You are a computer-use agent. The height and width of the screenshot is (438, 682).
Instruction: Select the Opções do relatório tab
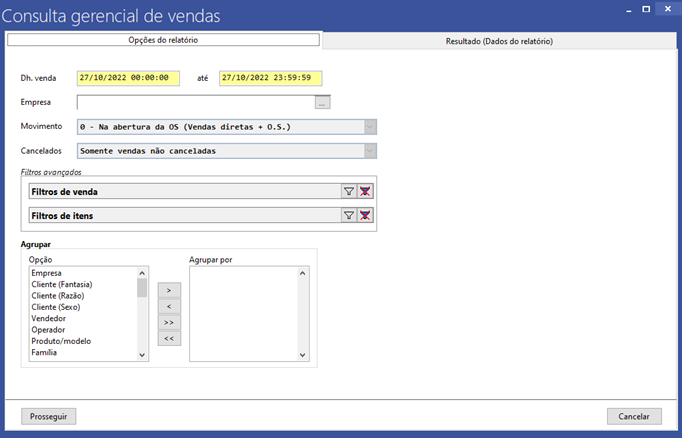pyautogui.click(x=163, y=41)
